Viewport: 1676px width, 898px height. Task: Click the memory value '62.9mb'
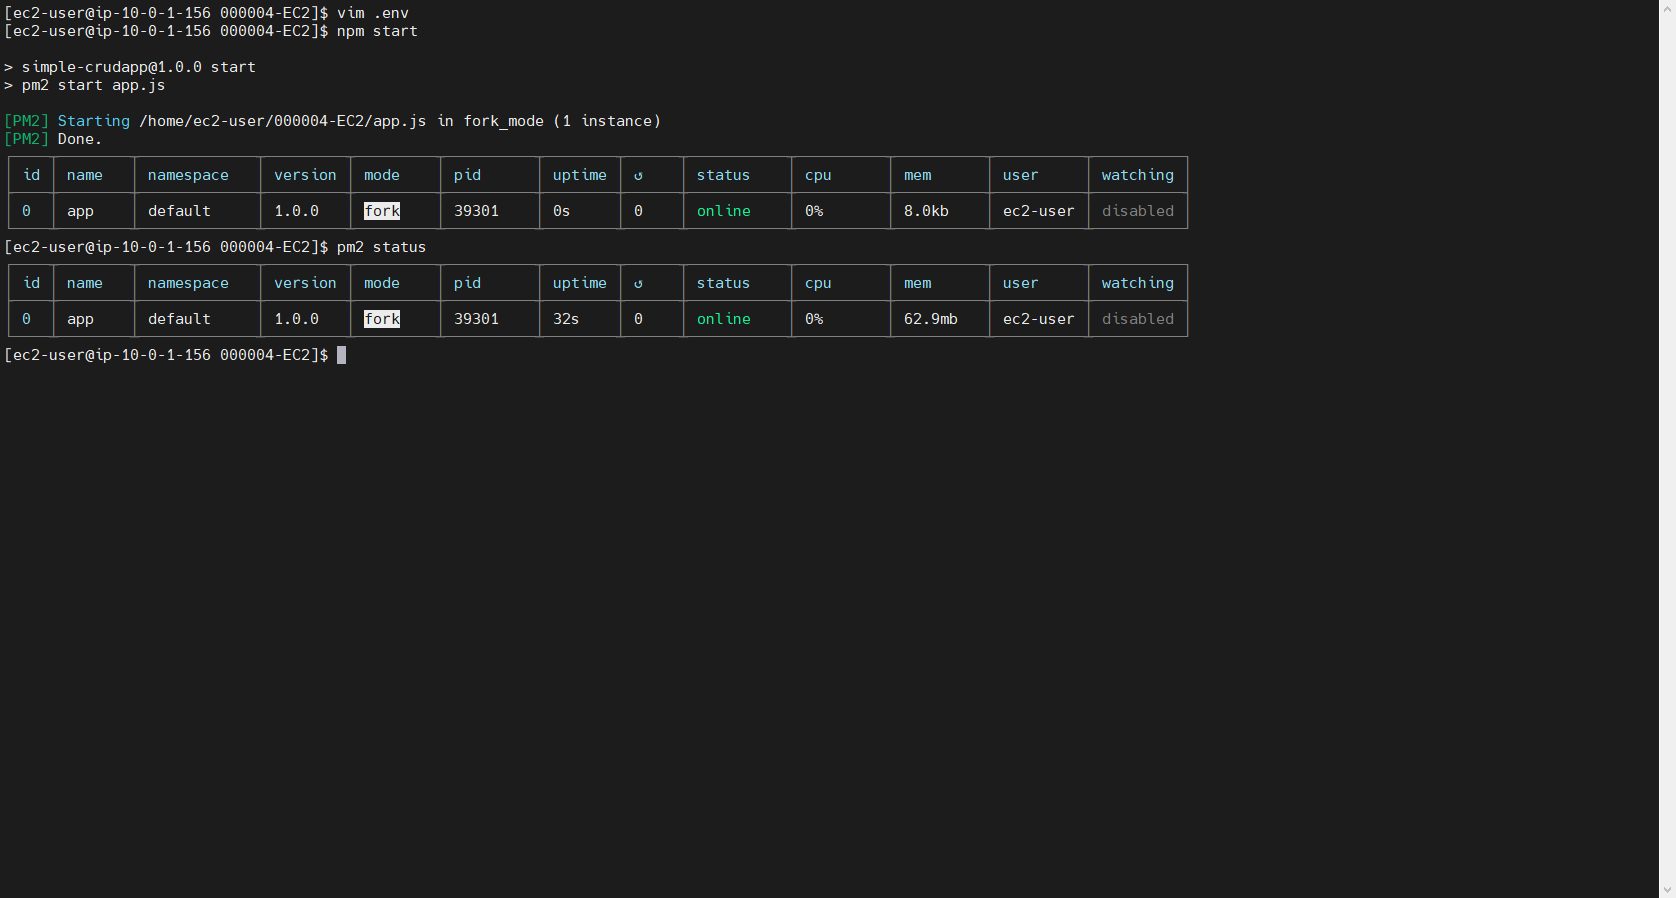(x=930, y=319)
